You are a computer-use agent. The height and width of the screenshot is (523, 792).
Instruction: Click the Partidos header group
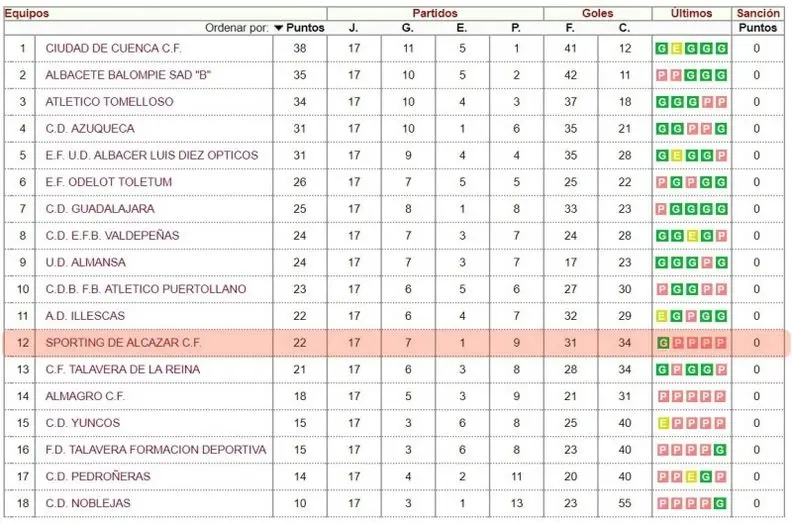coord(435,13)
